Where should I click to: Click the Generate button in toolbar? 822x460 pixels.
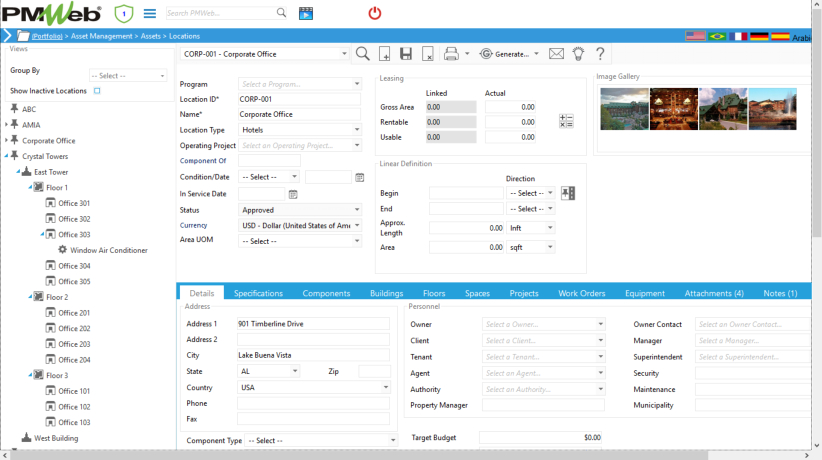click(x=510, y=54)
